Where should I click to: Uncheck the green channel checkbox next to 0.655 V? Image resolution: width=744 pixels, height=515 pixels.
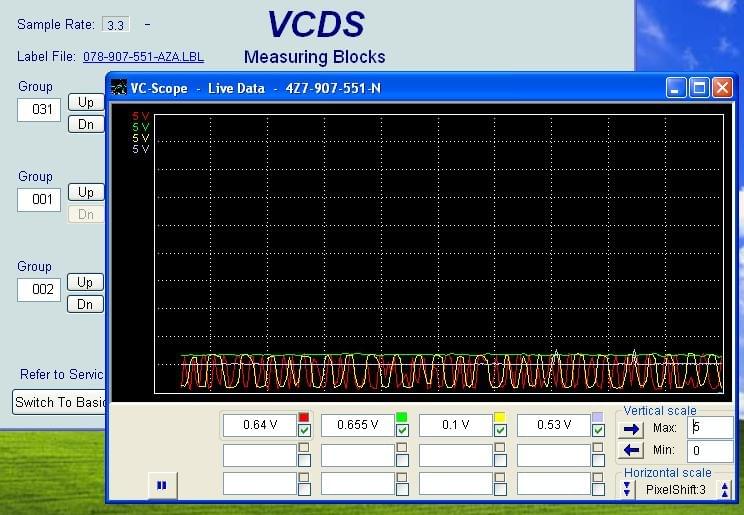402,431
